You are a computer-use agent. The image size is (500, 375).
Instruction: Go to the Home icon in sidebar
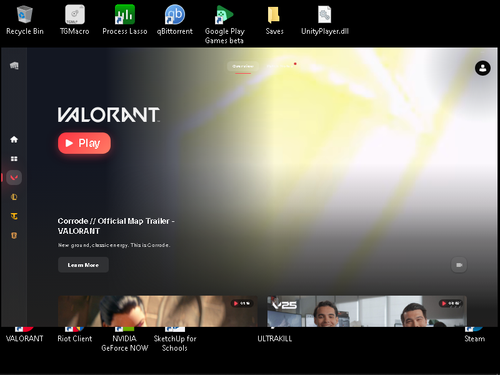(x=14, y=139)
